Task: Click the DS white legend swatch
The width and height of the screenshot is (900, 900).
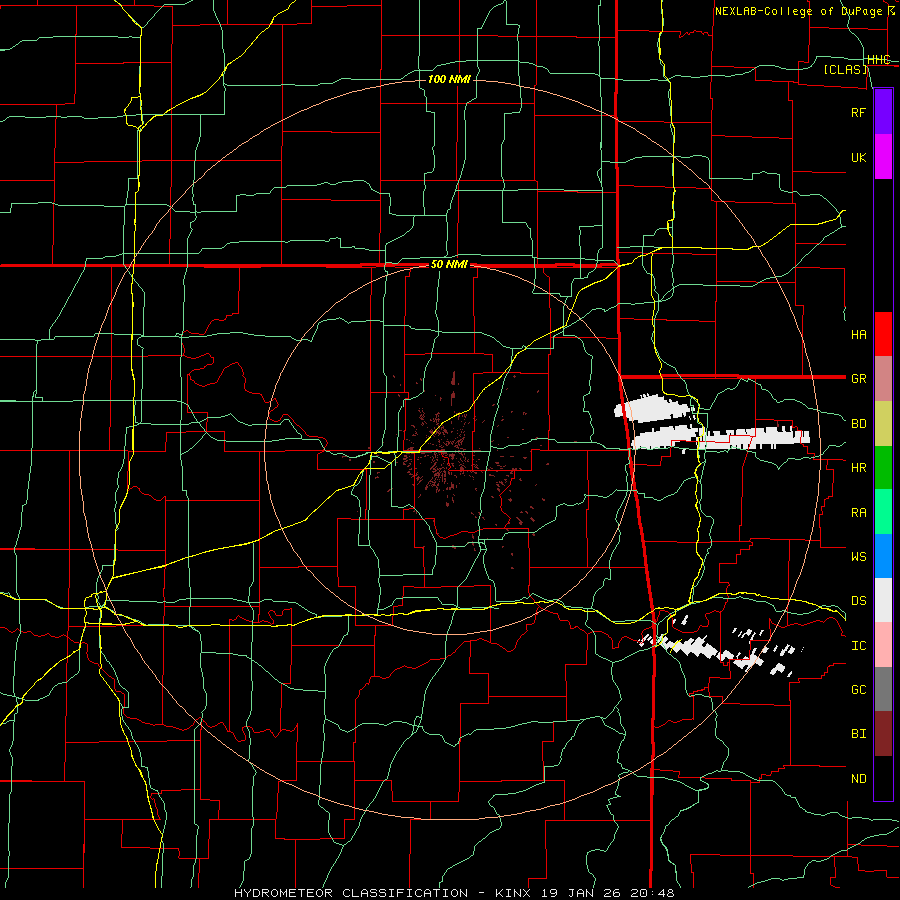Action: pos(883,600)
